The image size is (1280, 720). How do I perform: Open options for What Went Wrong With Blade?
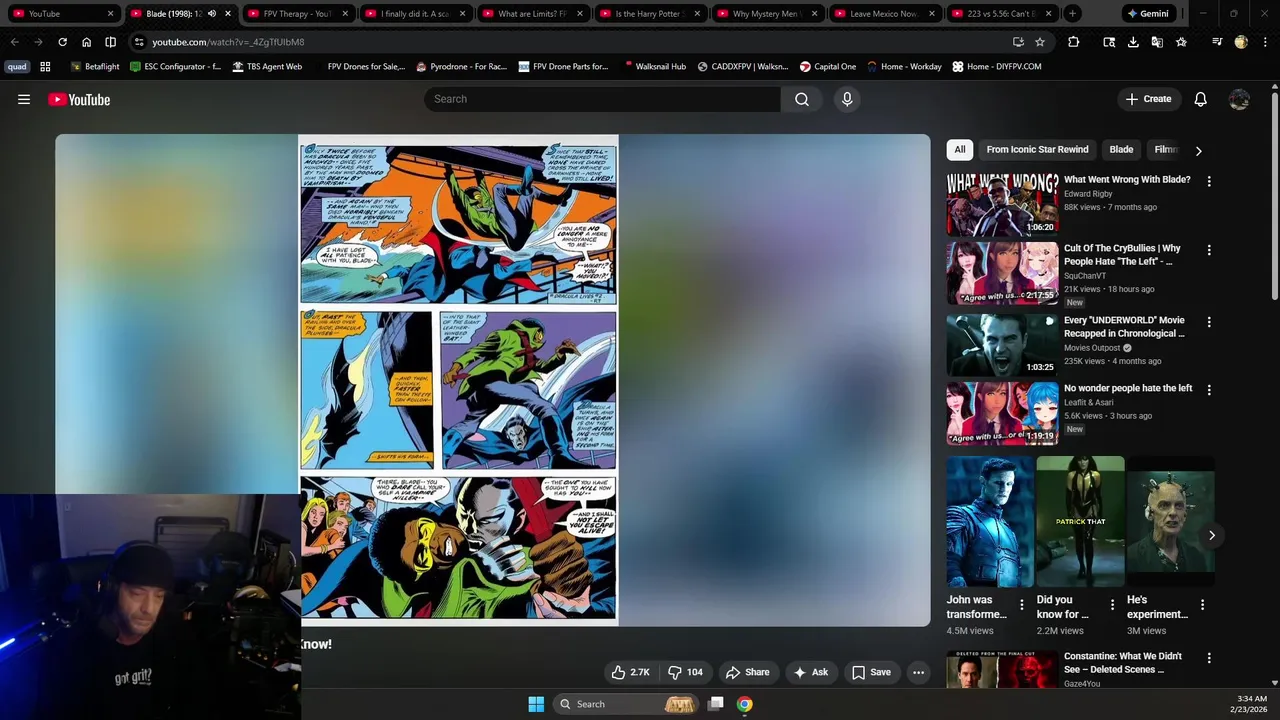pos(1209,182)
